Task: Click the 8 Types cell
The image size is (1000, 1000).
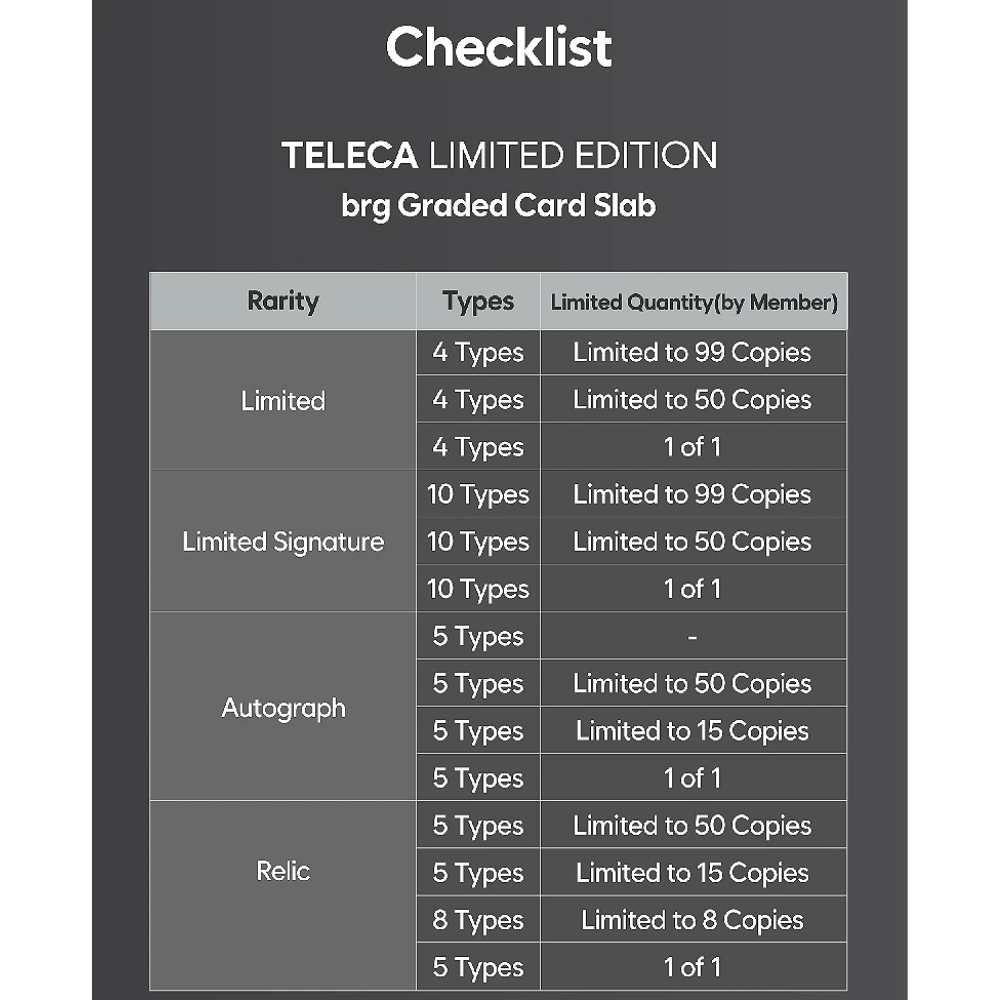Action: click(x=478, y=920)
